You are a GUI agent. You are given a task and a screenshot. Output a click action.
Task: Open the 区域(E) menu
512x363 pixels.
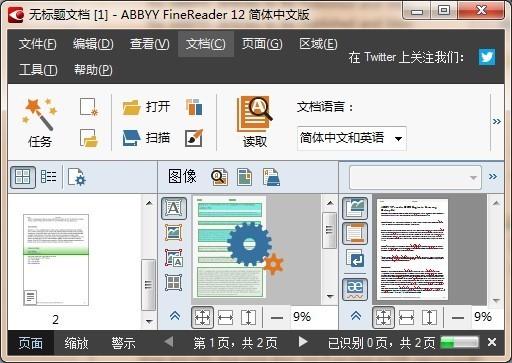318,44
